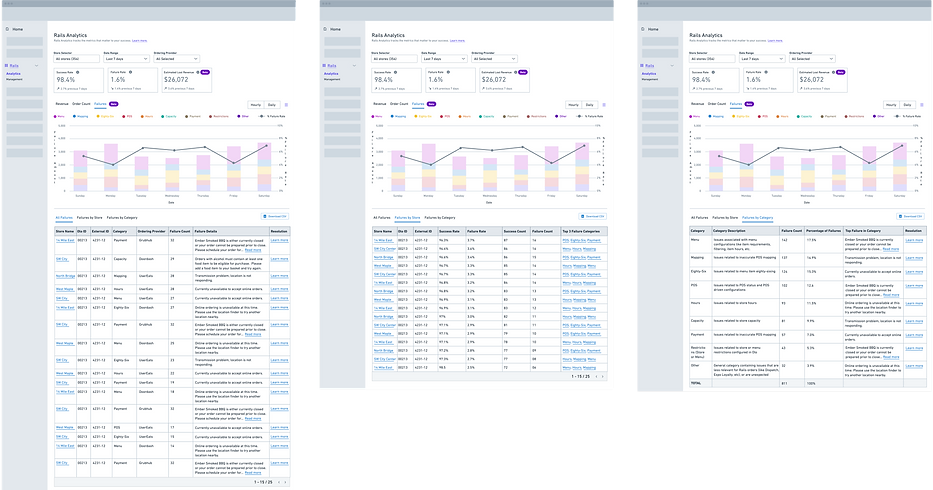Click Rails sidebar icon in All Failures mockup
This screenshot has height=490, width=933.
coord(7,65)
